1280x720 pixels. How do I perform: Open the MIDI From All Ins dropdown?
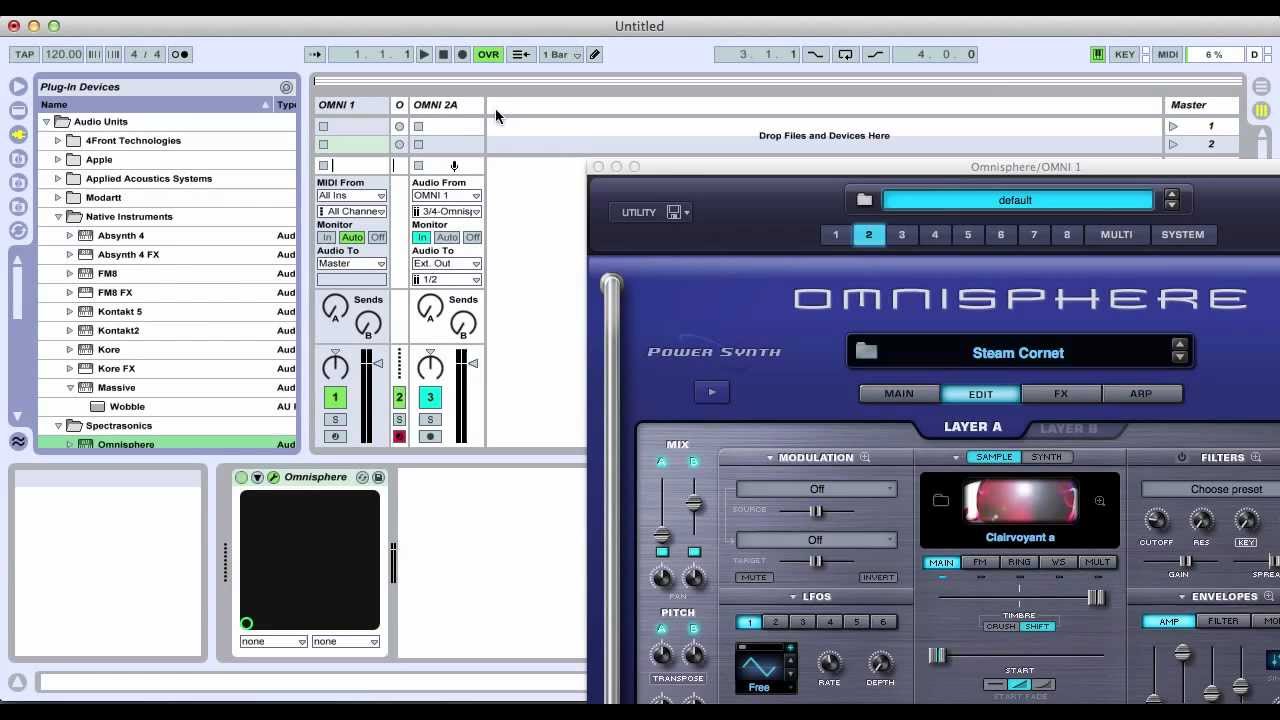[351, 196]
